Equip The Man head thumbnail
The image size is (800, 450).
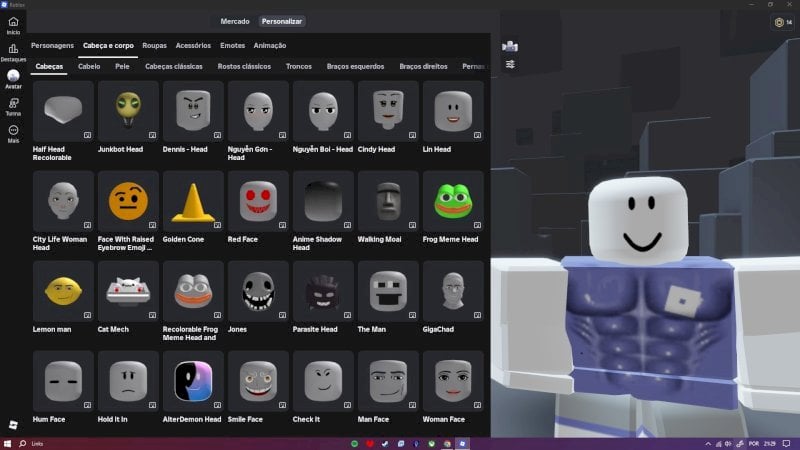[x=388, y=291]
